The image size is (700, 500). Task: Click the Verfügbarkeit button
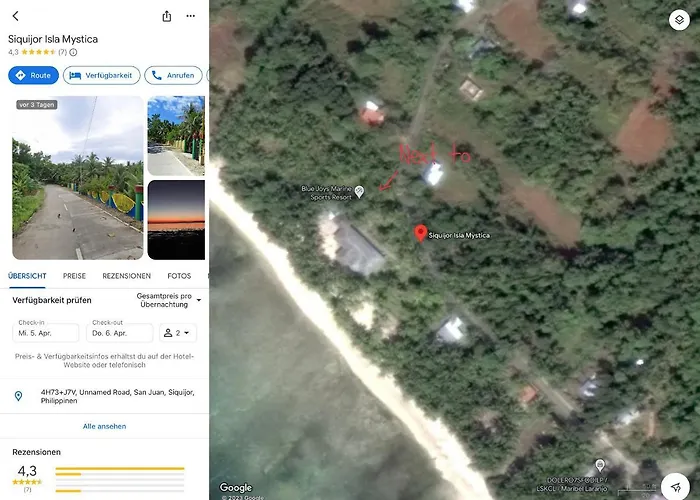coord(102,75)
